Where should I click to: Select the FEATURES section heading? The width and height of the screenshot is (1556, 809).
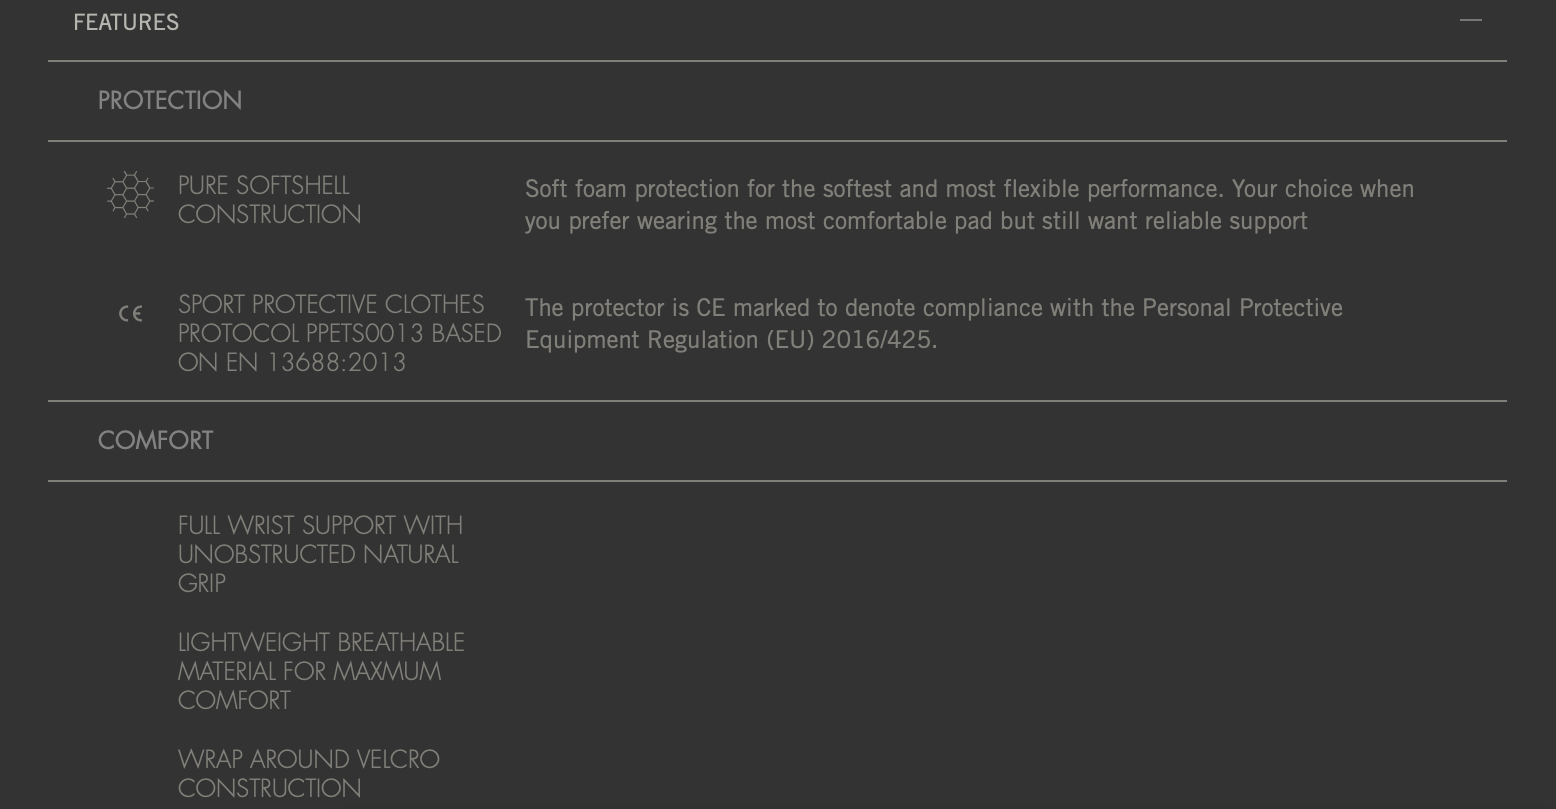(126, 22)
